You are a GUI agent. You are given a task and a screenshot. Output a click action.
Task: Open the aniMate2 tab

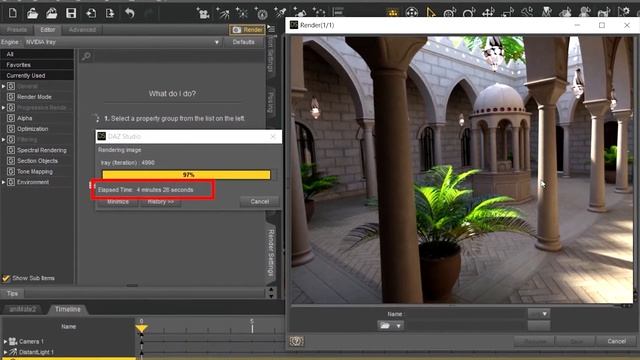(23, 309)
